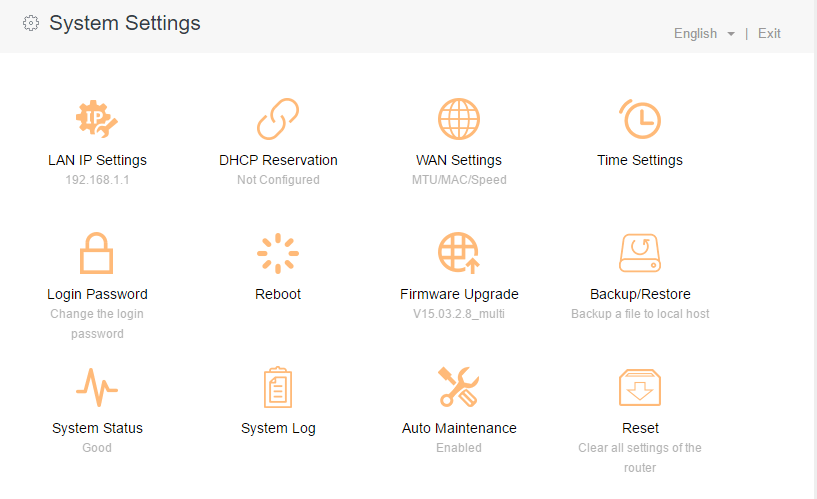Click the DHCP Reservation text label
Viewport: 817px width, 499px height.
[x=278, y=160]
